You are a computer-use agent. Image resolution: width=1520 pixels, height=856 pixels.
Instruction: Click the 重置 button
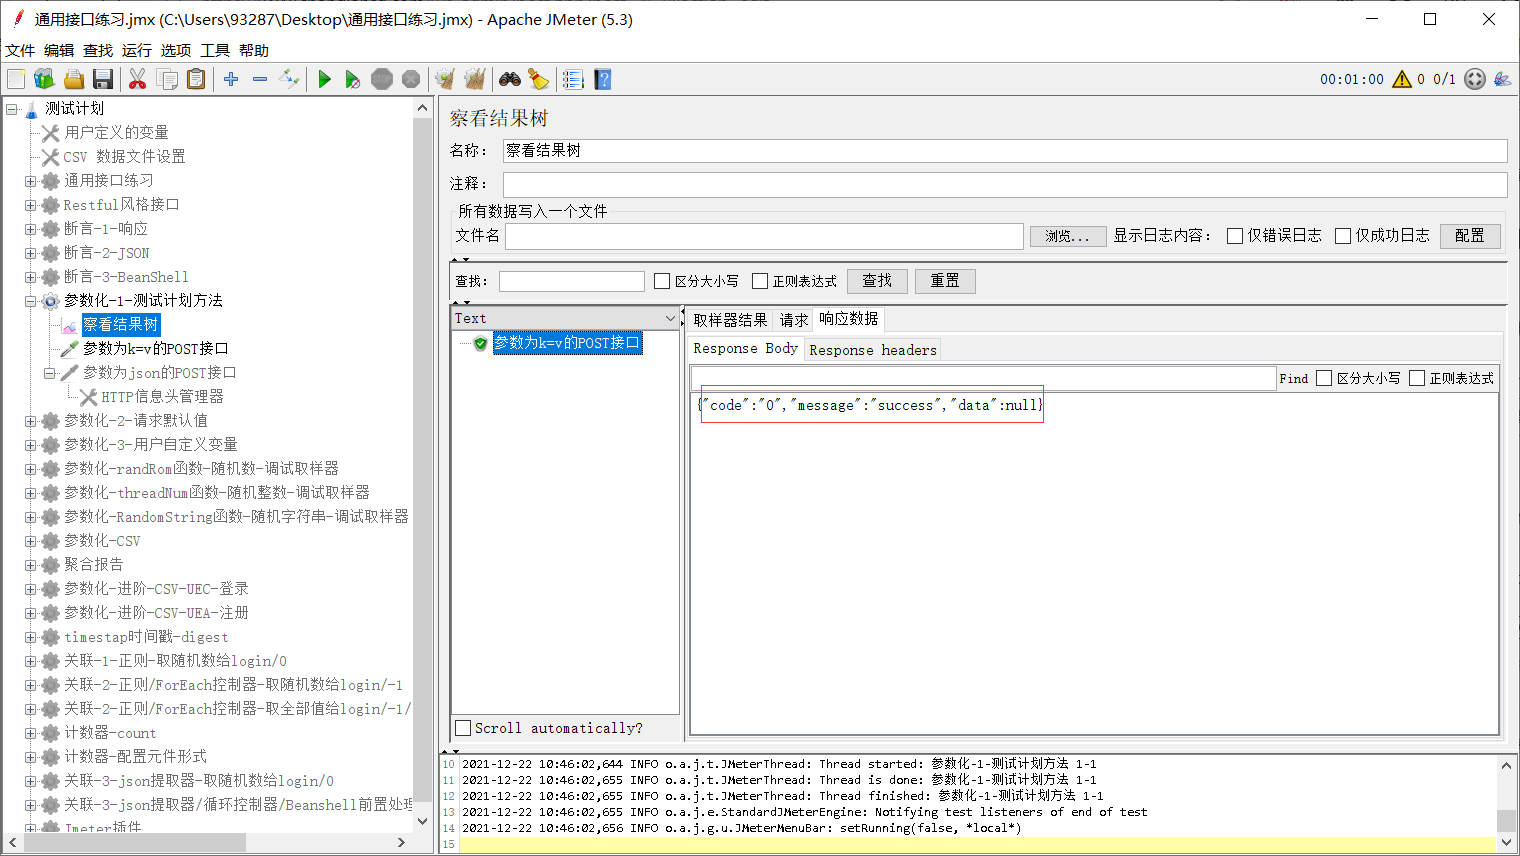click(945, 281)
